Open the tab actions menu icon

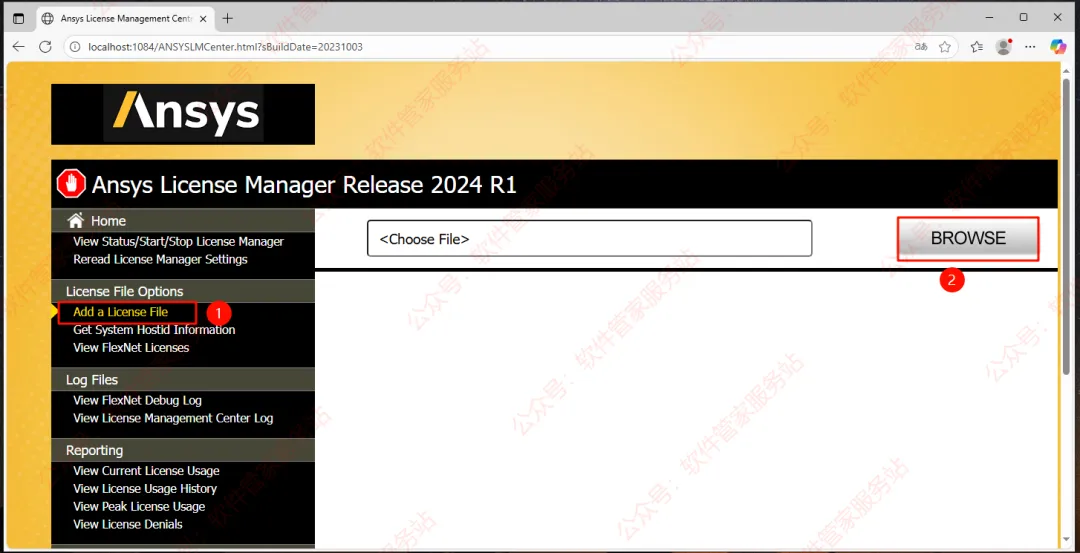click(19, 19)
